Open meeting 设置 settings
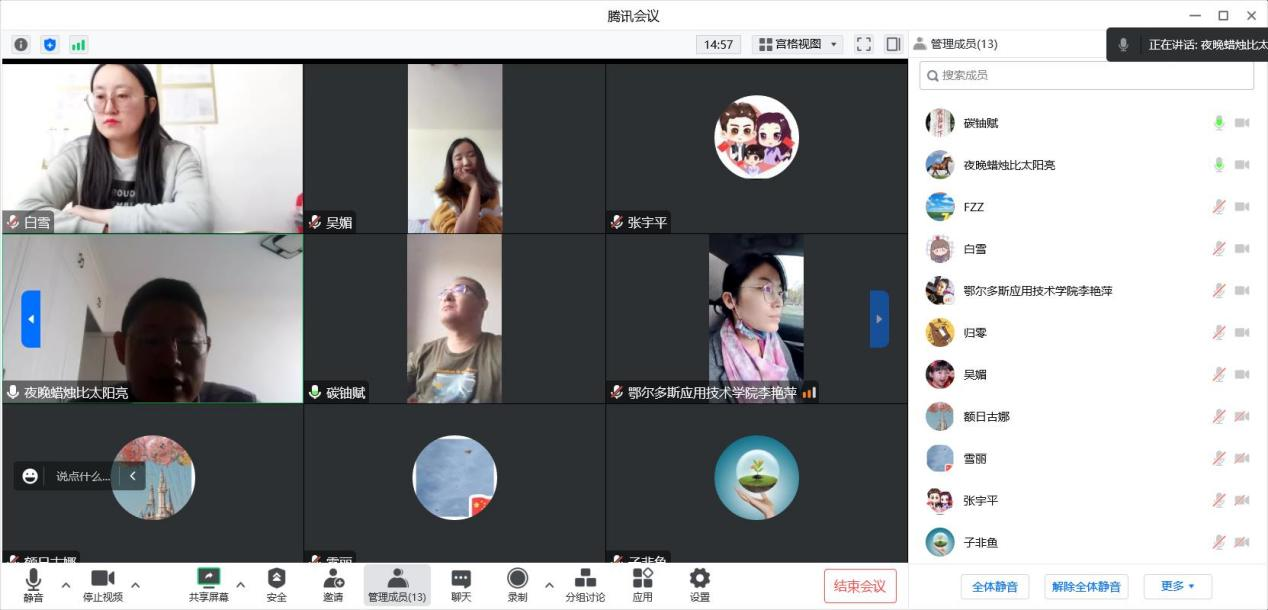Image resolution: width=1268 pixels, height=610 pixels. [x=700, y=585]
